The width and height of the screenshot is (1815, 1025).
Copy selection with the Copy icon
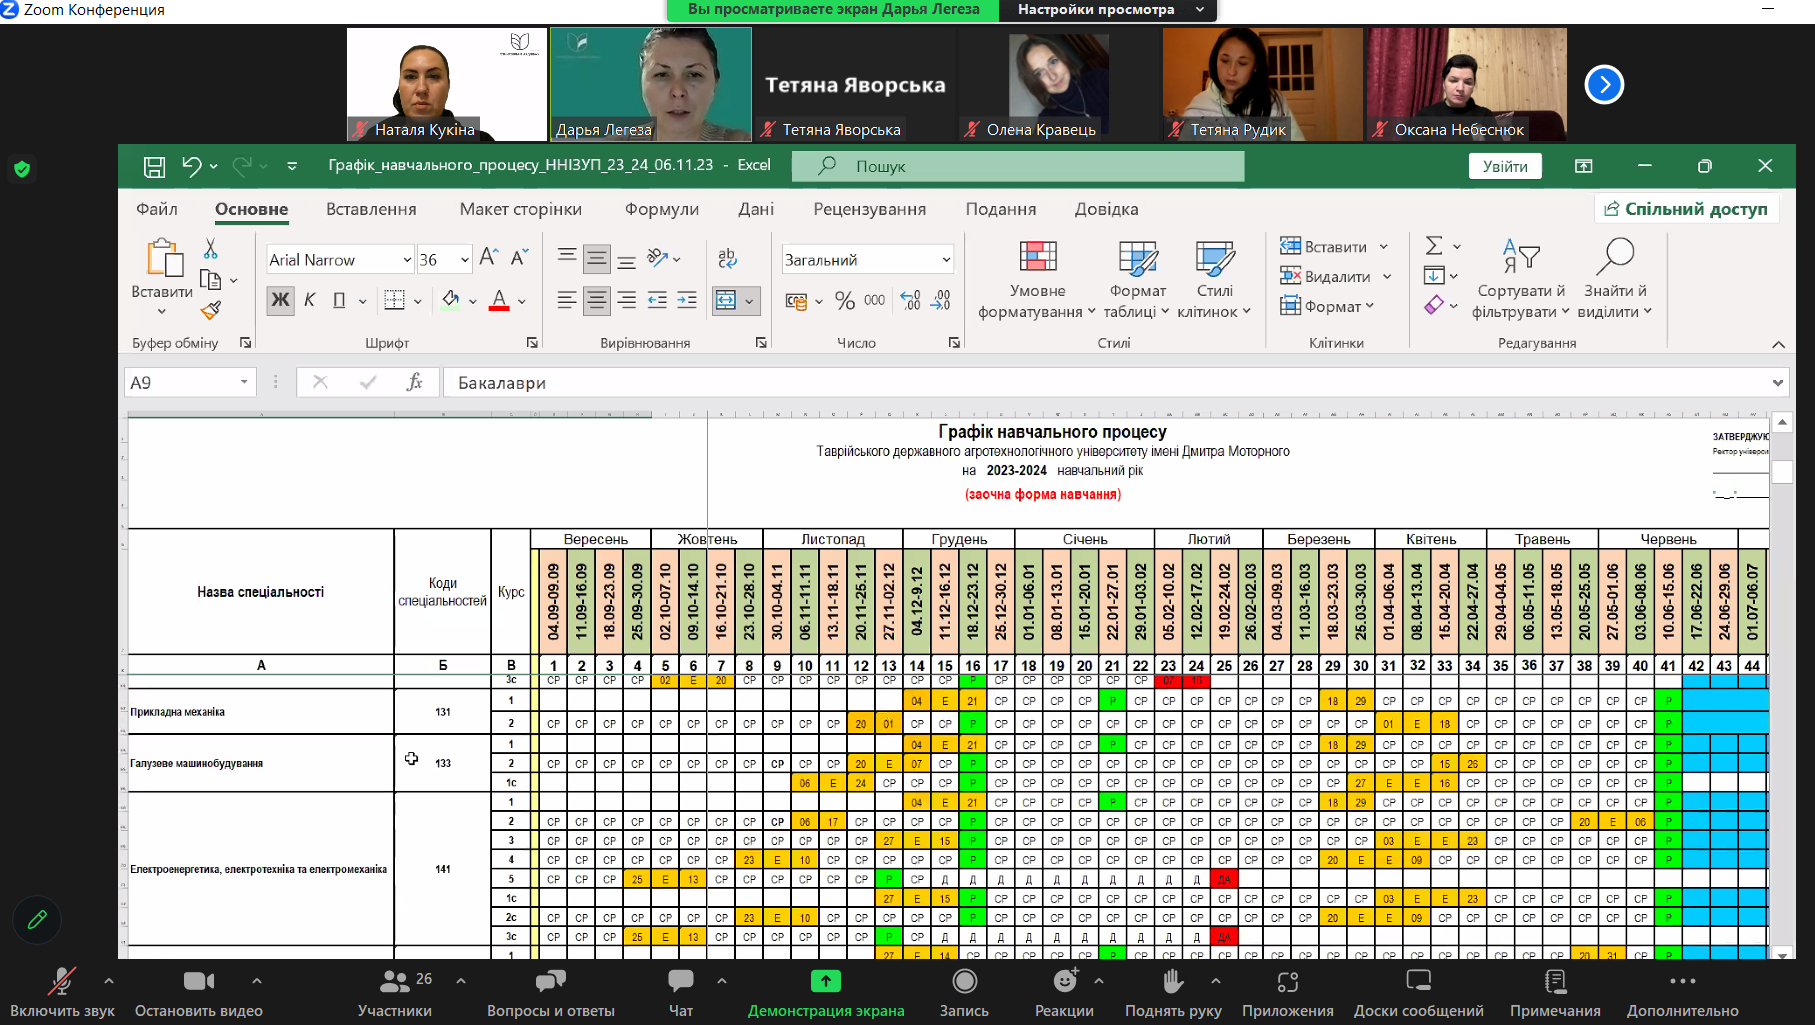click(210, 280)
